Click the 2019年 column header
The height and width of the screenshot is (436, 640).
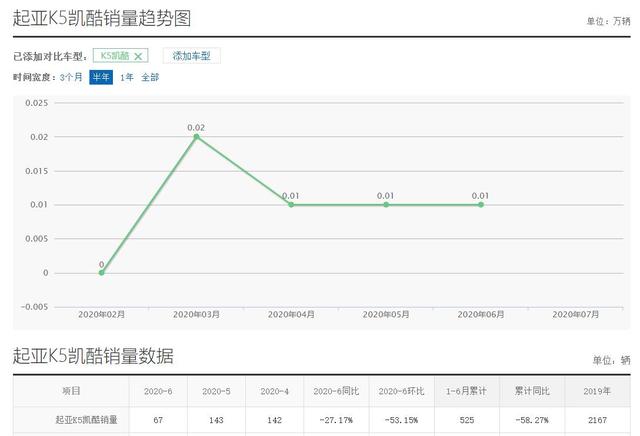tap(597, 391)
